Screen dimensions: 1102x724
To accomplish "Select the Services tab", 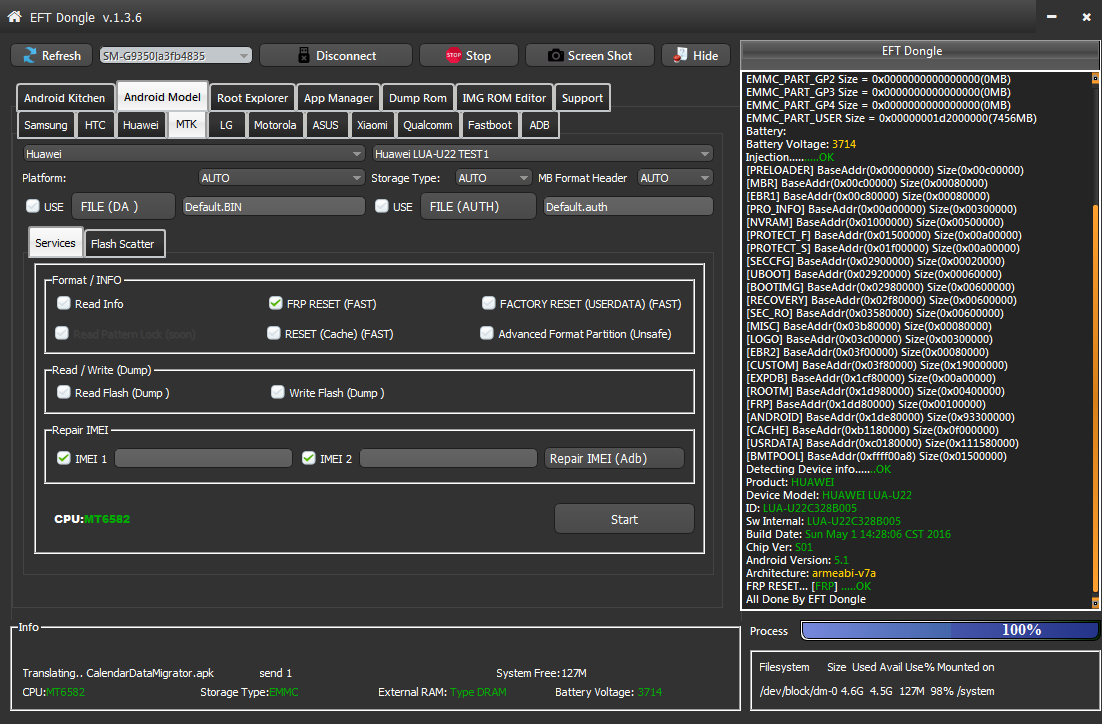I will pyautogui.click(x=55, y=243).
